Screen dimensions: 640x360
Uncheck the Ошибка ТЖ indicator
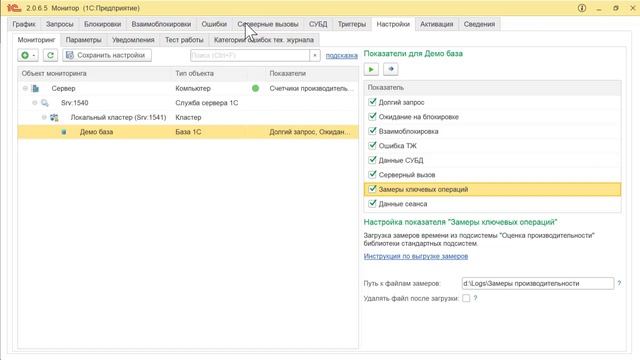(x=372, y=146)
